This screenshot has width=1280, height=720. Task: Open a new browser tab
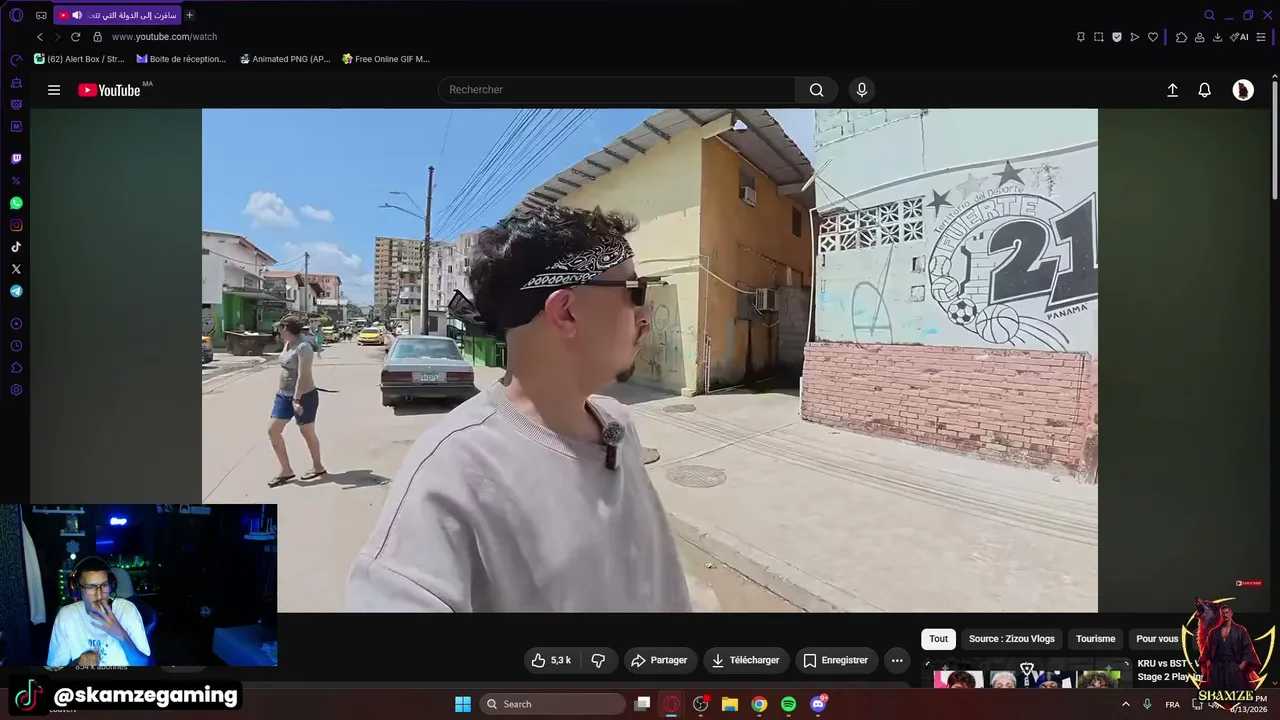[x=190, y=15]
